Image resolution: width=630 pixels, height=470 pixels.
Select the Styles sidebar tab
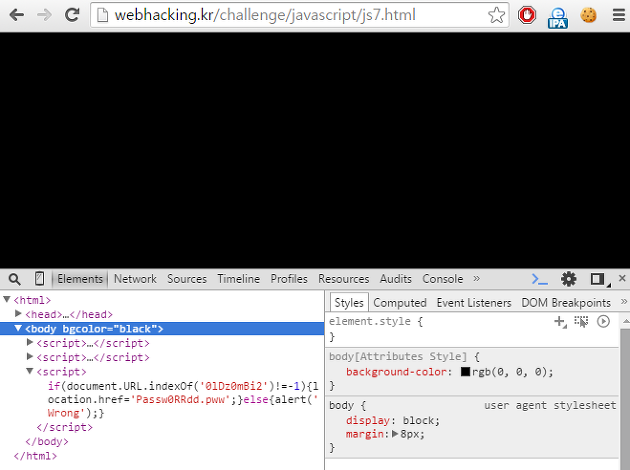pyautogui.click(x=349, y=302)
